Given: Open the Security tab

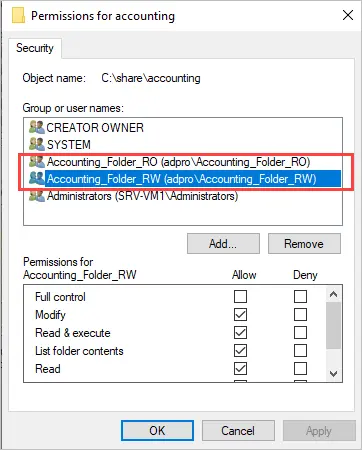Looking at the screenshot, I should 35,48.
